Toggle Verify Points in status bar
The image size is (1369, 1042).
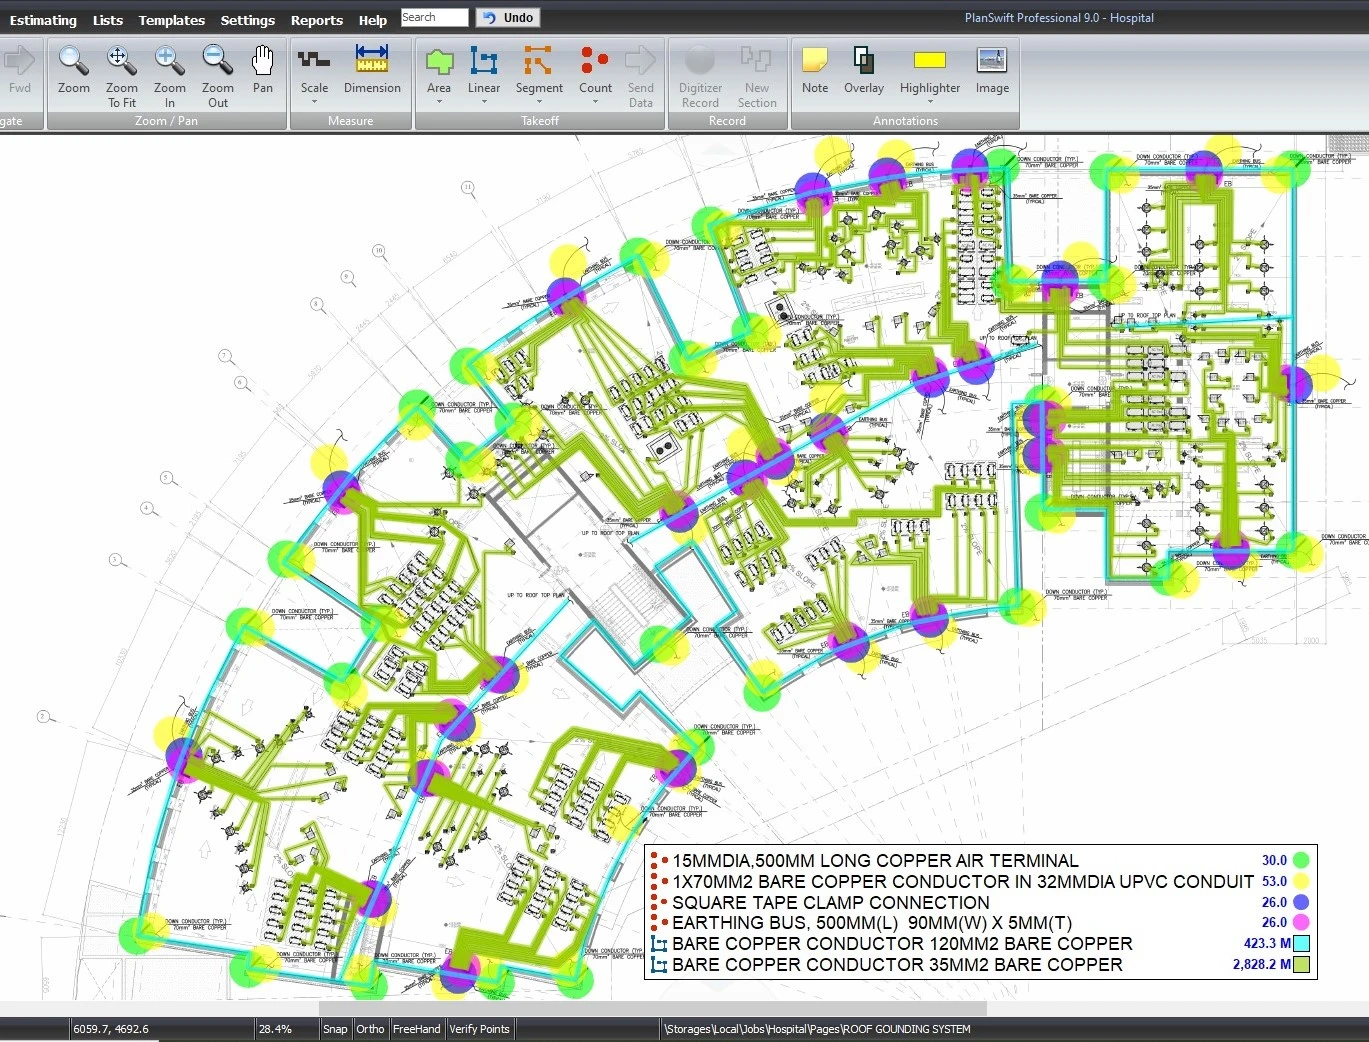point(479,1029)
